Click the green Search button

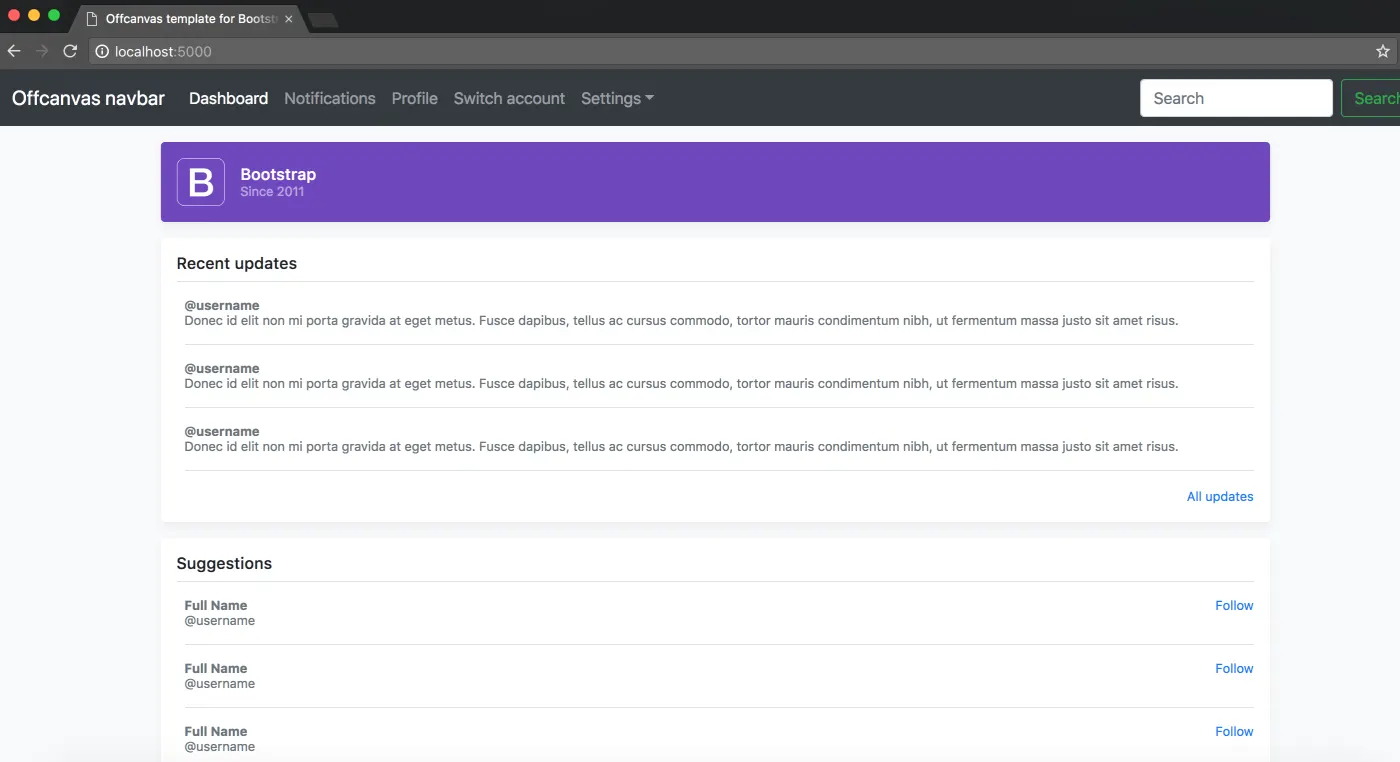coord(1370,98)
